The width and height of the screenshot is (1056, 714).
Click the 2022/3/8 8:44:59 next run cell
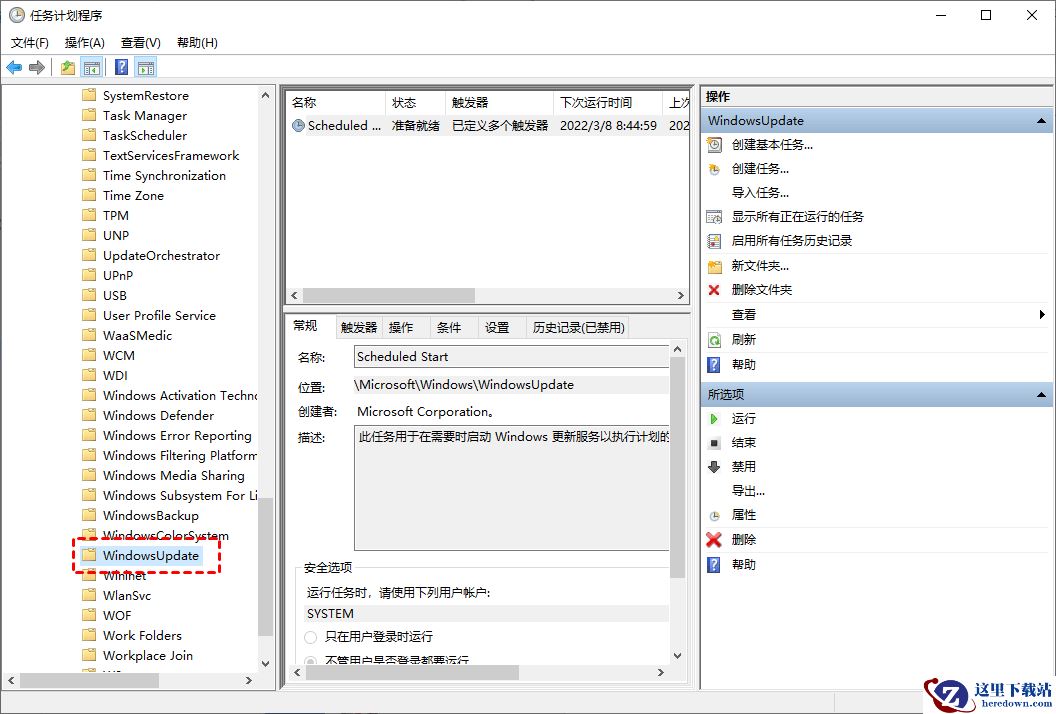608,126
